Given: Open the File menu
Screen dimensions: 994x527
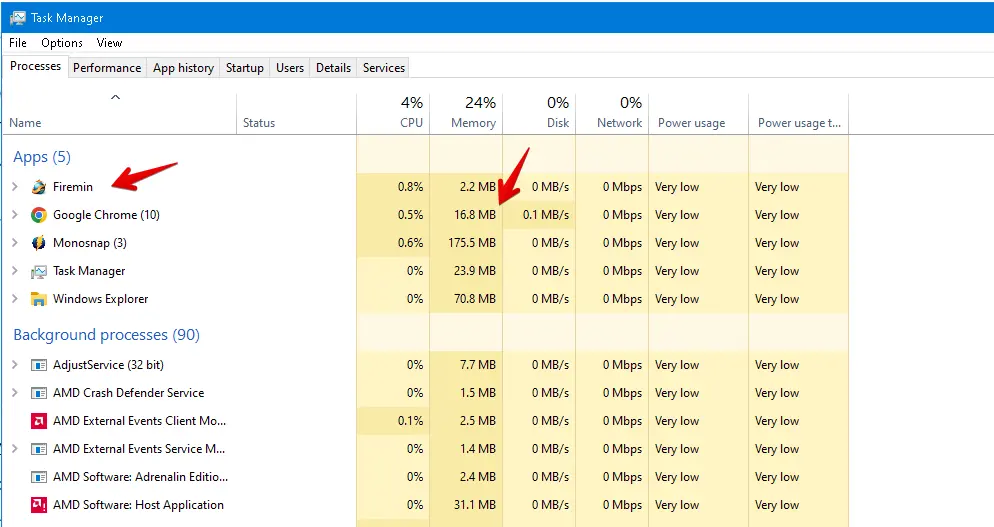Looking at the screenshot, I should (x=18, y=42).
